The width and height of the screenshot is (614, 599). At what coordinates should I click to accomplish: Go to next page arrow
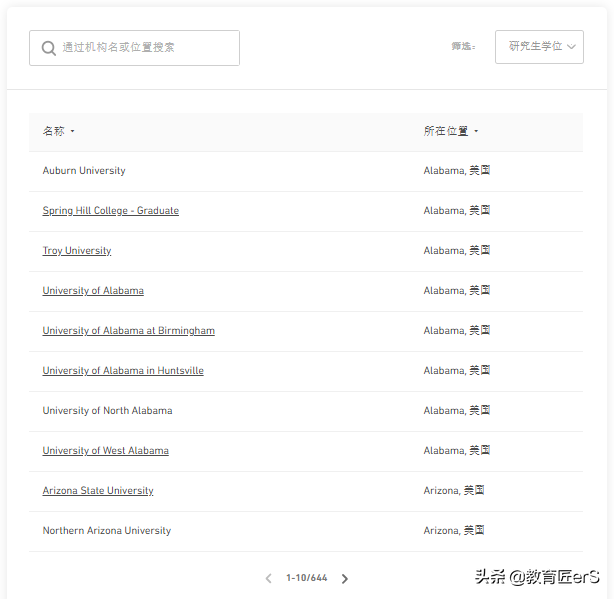tap(345, 579)
